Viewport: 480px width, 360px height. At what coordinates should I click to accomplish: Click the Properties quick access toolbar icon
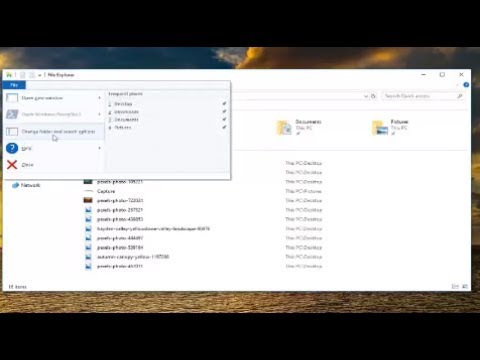tap(23, 75)
